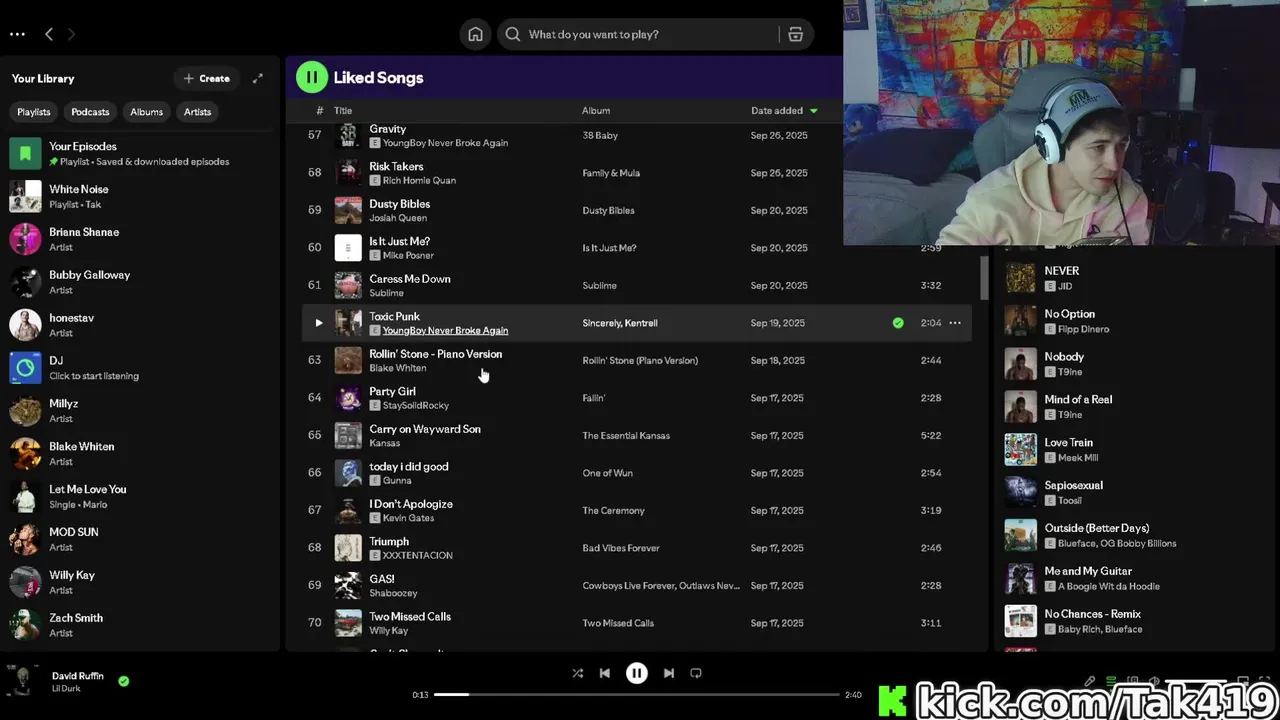Open The Essential Kansas album link

[626, 436]
